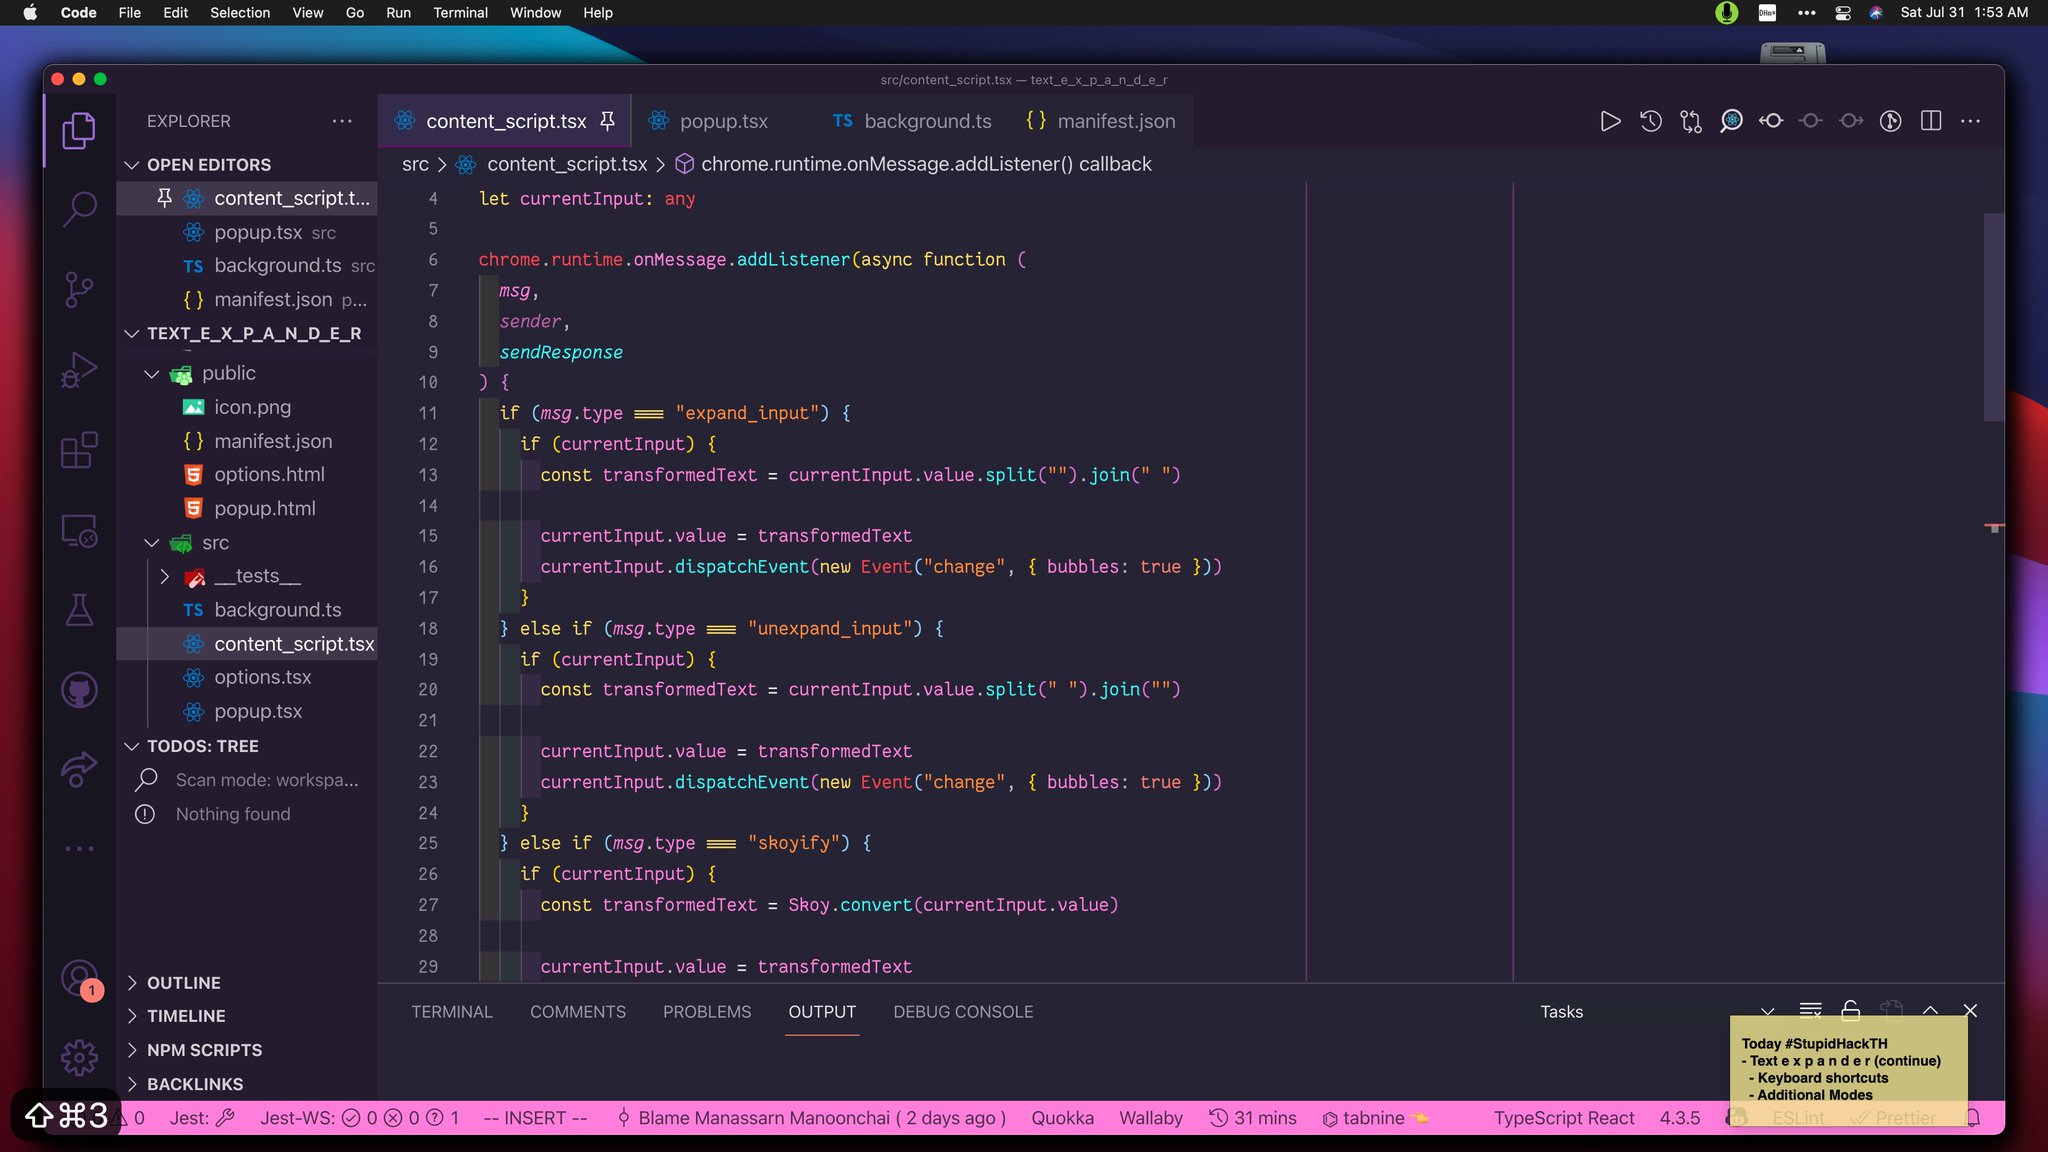Click the Split Editor icon
Image resolution: width=2048 pixels, height=1152 pixels.
1929,121
